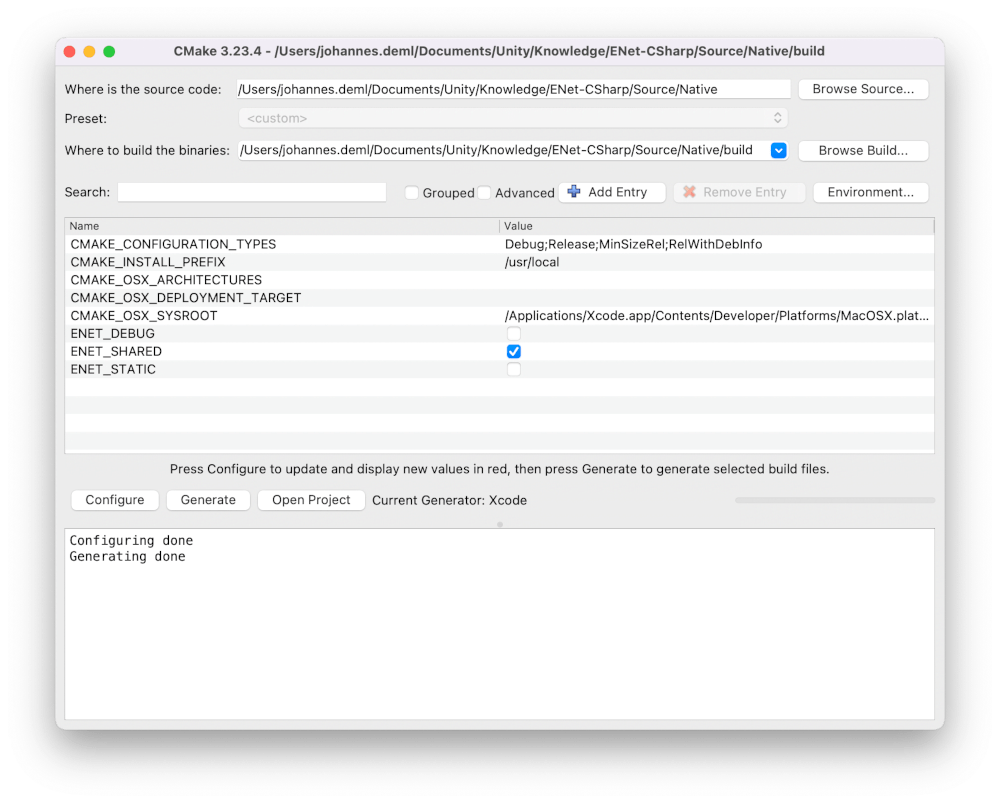This screenshot has width=1000, height=803.
Task: Click the Browse Source button
Action: 863,89
